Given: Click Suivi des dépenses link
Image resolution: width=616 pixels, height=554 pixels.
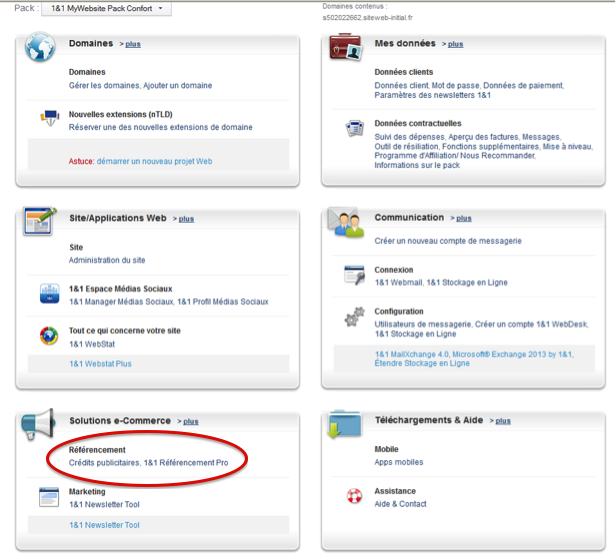Looking at the screenshot, I should [410, 137].
